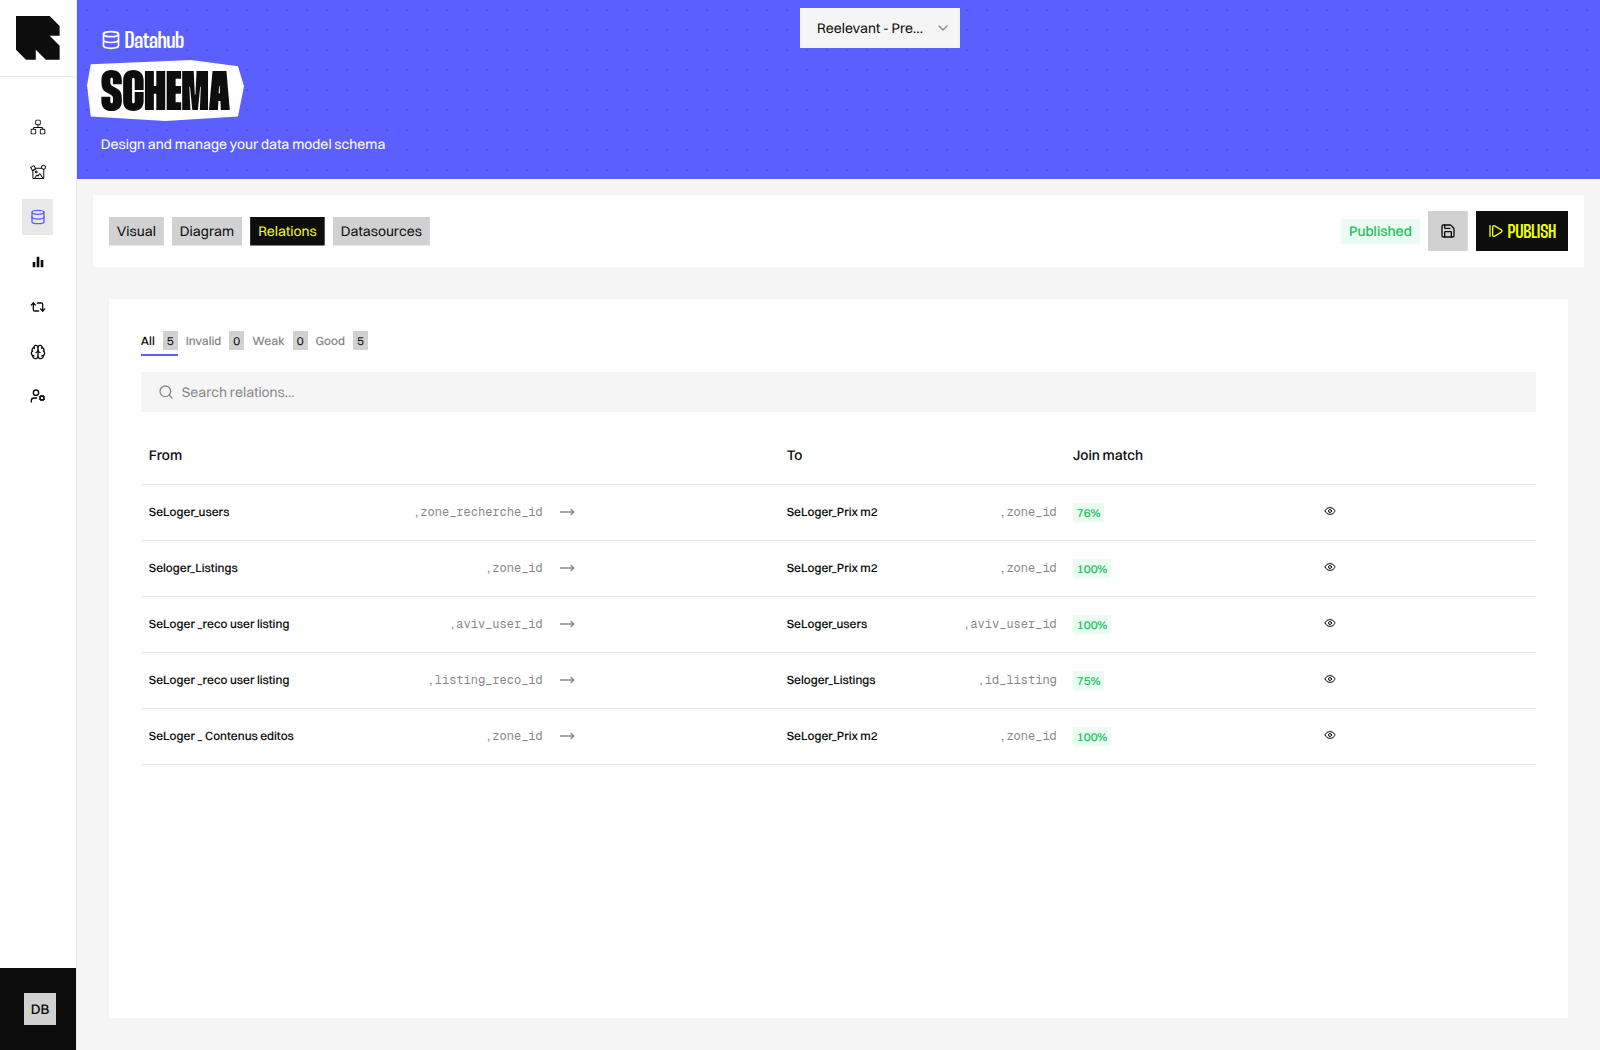The height and width of the screenshot is (1050, 1600).
Task: Click SeLoger_users in the To column
Action: [827, 624]
